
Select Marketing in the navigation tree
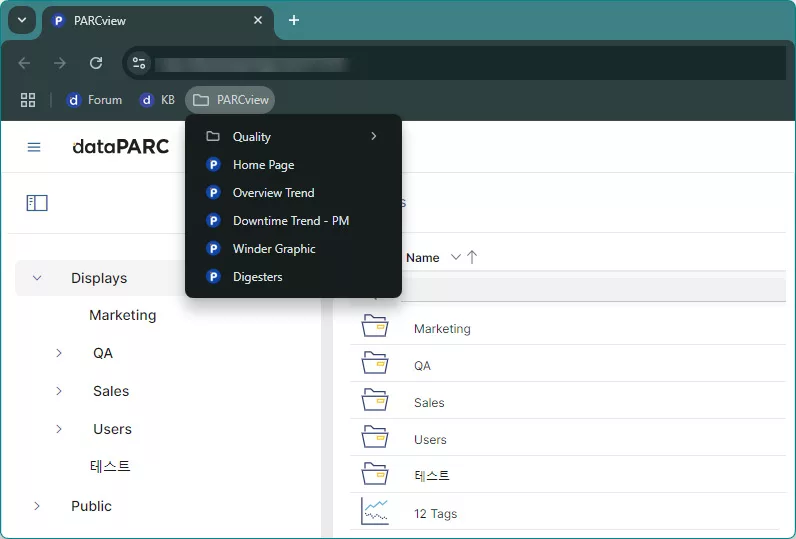coord(123,315)
